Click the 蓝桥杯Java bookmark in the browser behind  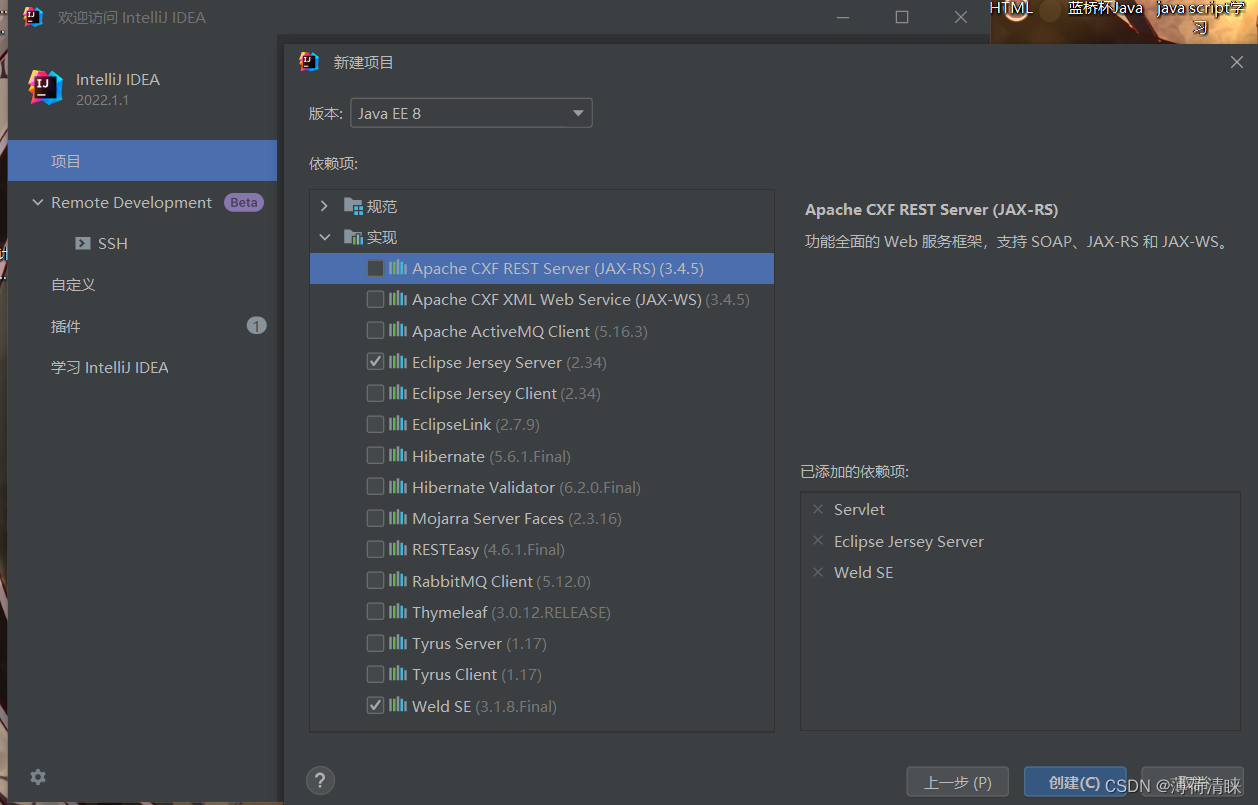coord(1105,8)
